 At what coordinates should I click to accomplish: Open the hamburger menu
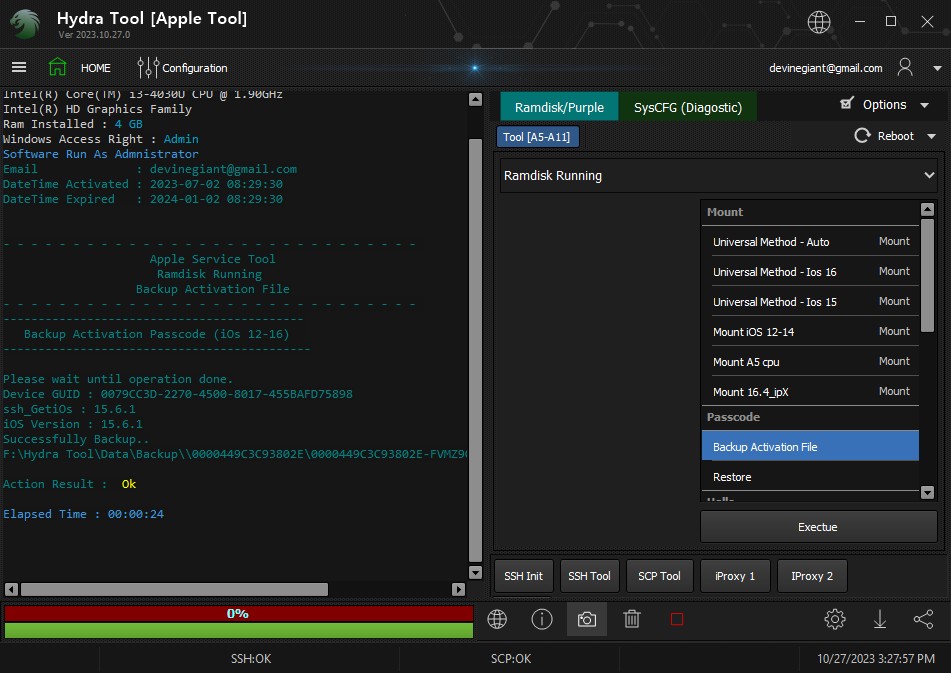[x=19, y=67]
